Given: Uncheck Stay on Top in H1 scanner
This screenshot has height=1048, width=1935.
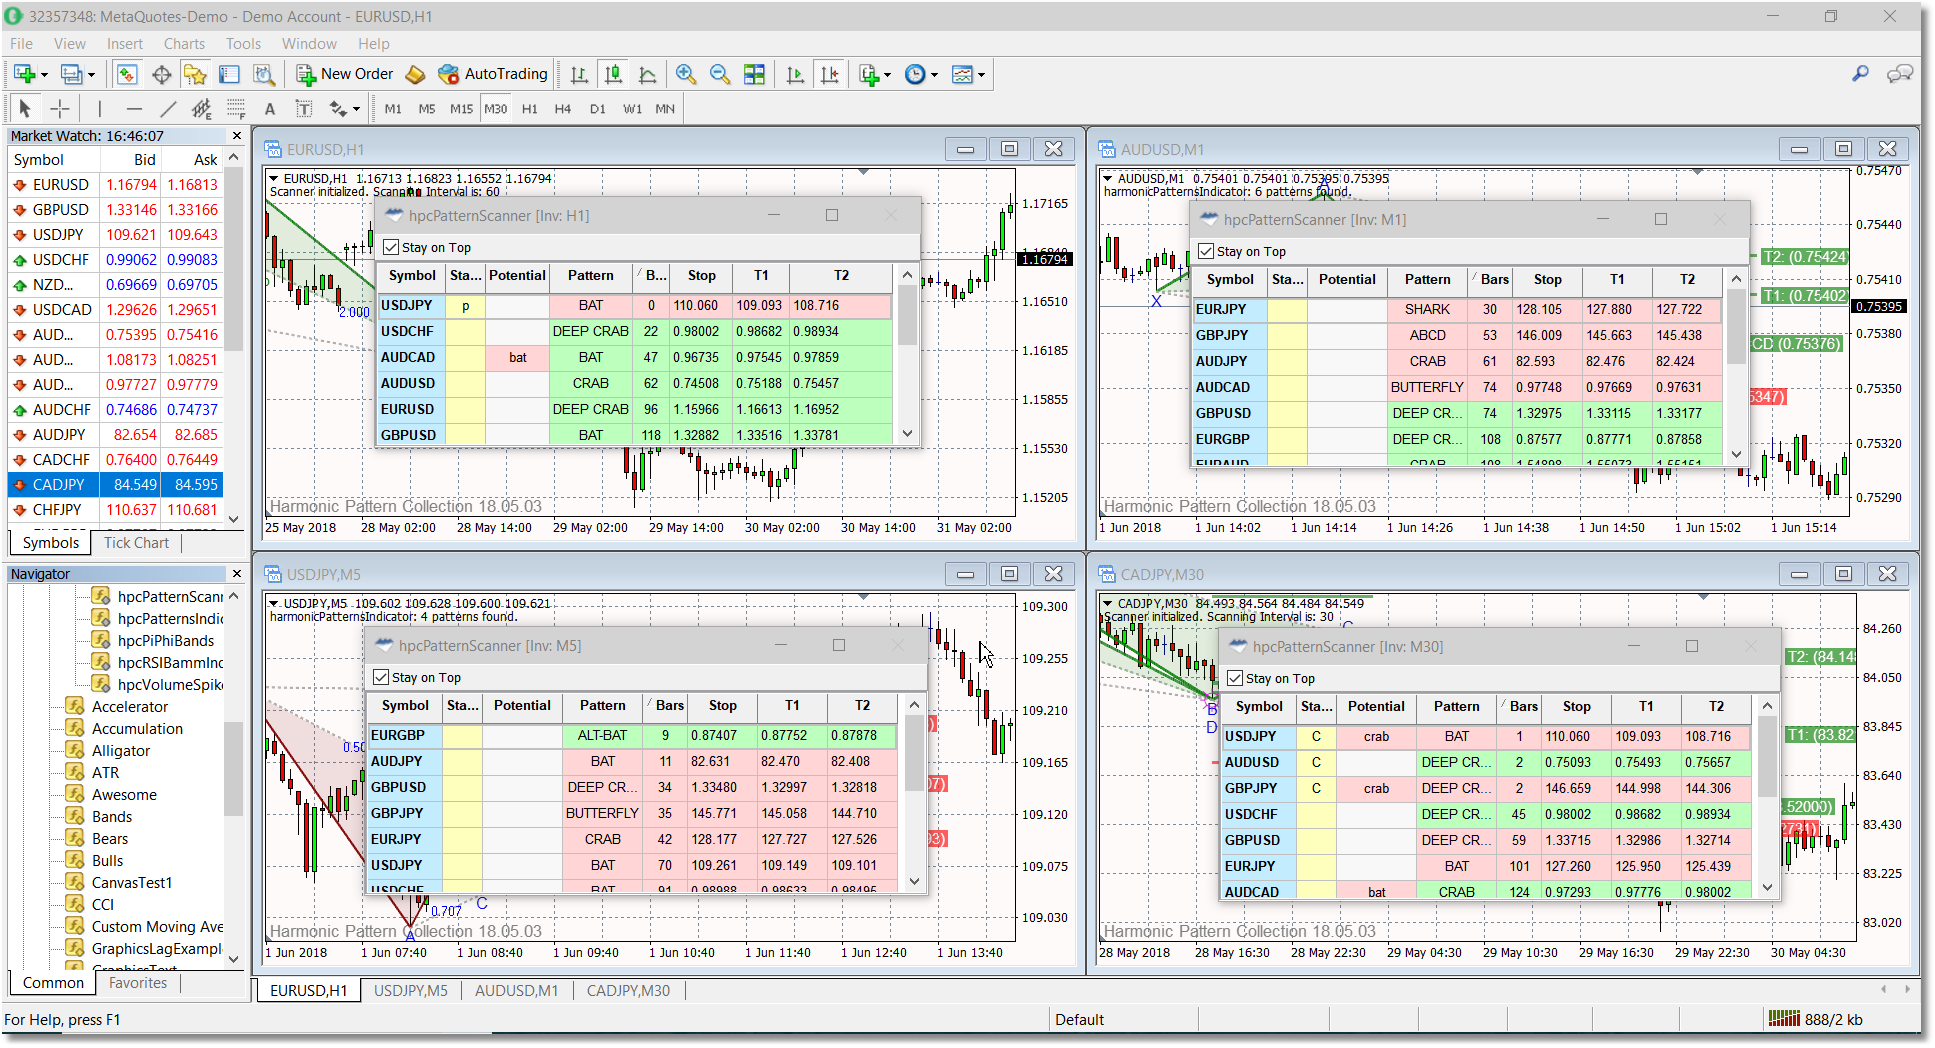Looking at the screenshot, I should point(392,247).
